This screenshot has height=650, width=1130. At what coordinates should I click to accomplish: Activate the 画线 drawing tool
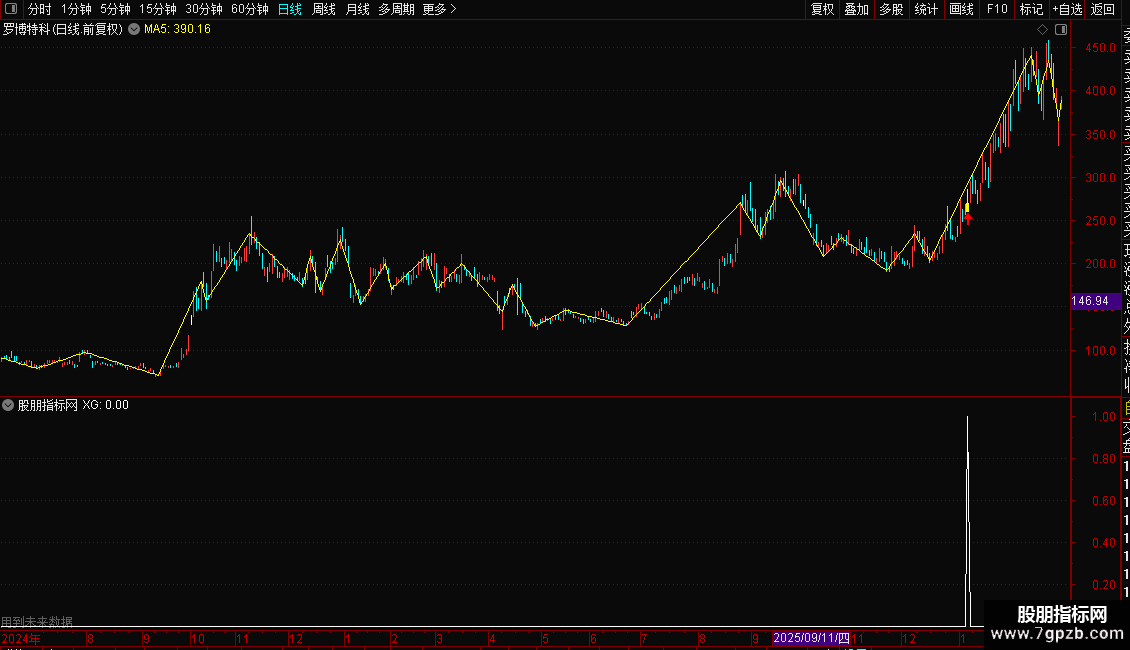961,9
